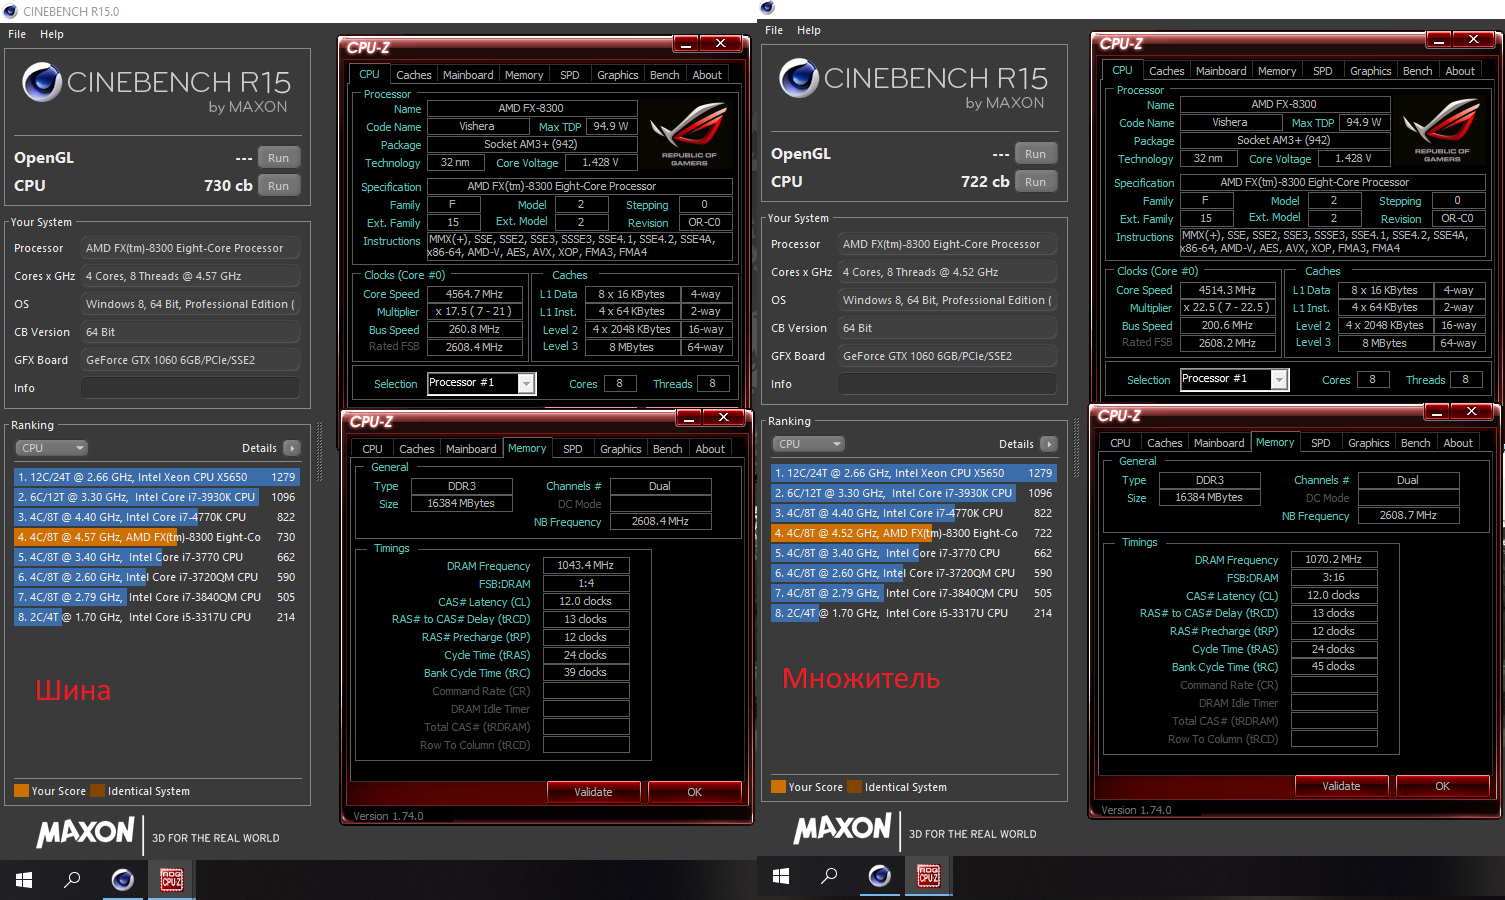Click the Core Speed value 4564.7 MHz
This screenshot has width=1505, height=900.
click(475, 294)
